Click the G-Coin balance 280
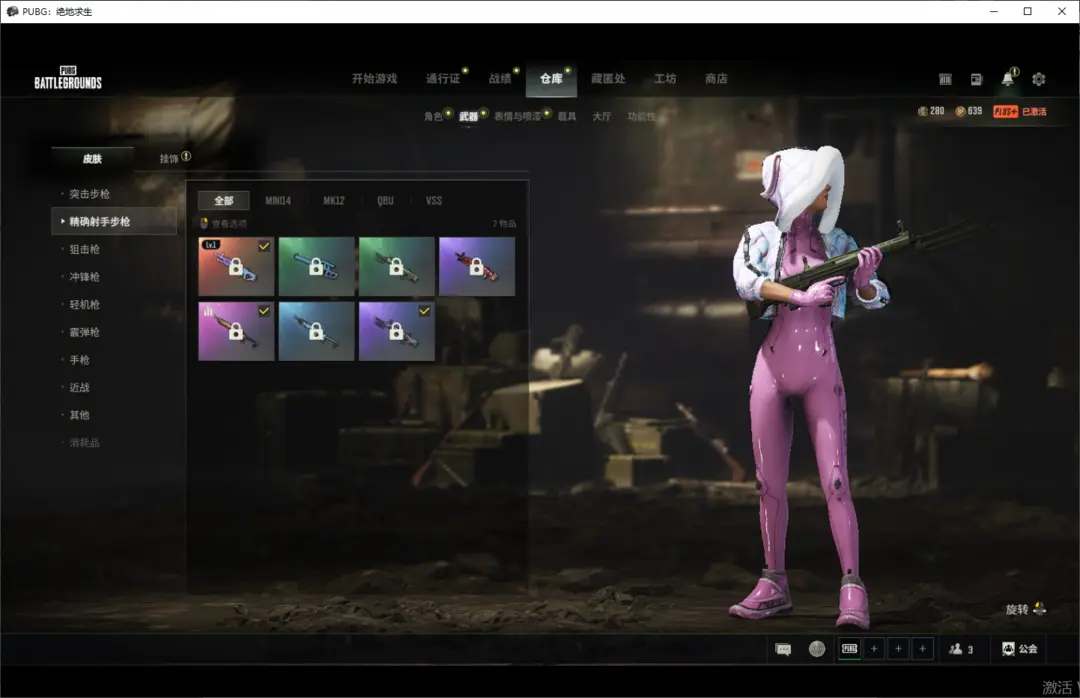 pos(931,111)
